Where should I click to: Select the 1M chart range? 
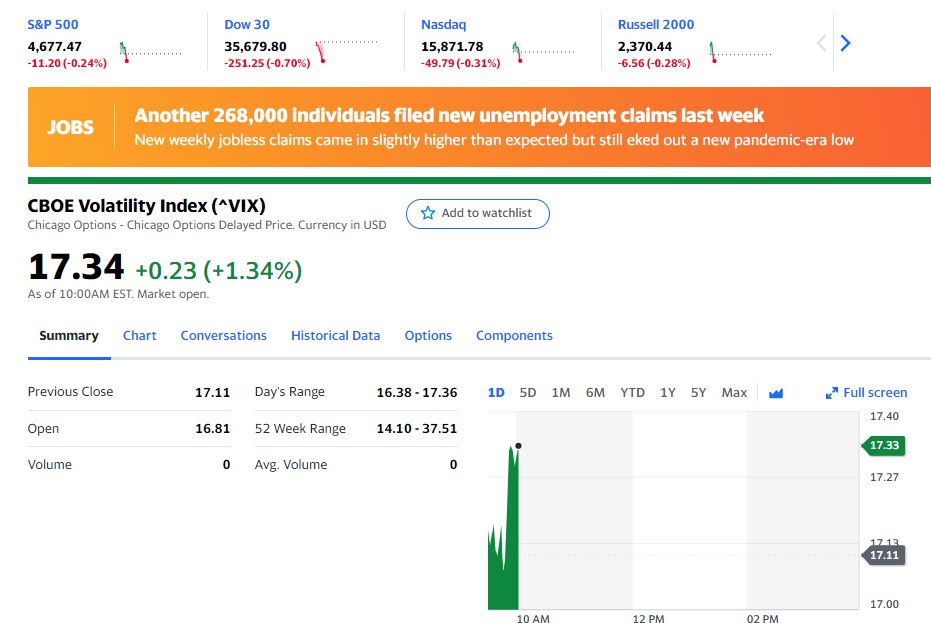(560, 393)
